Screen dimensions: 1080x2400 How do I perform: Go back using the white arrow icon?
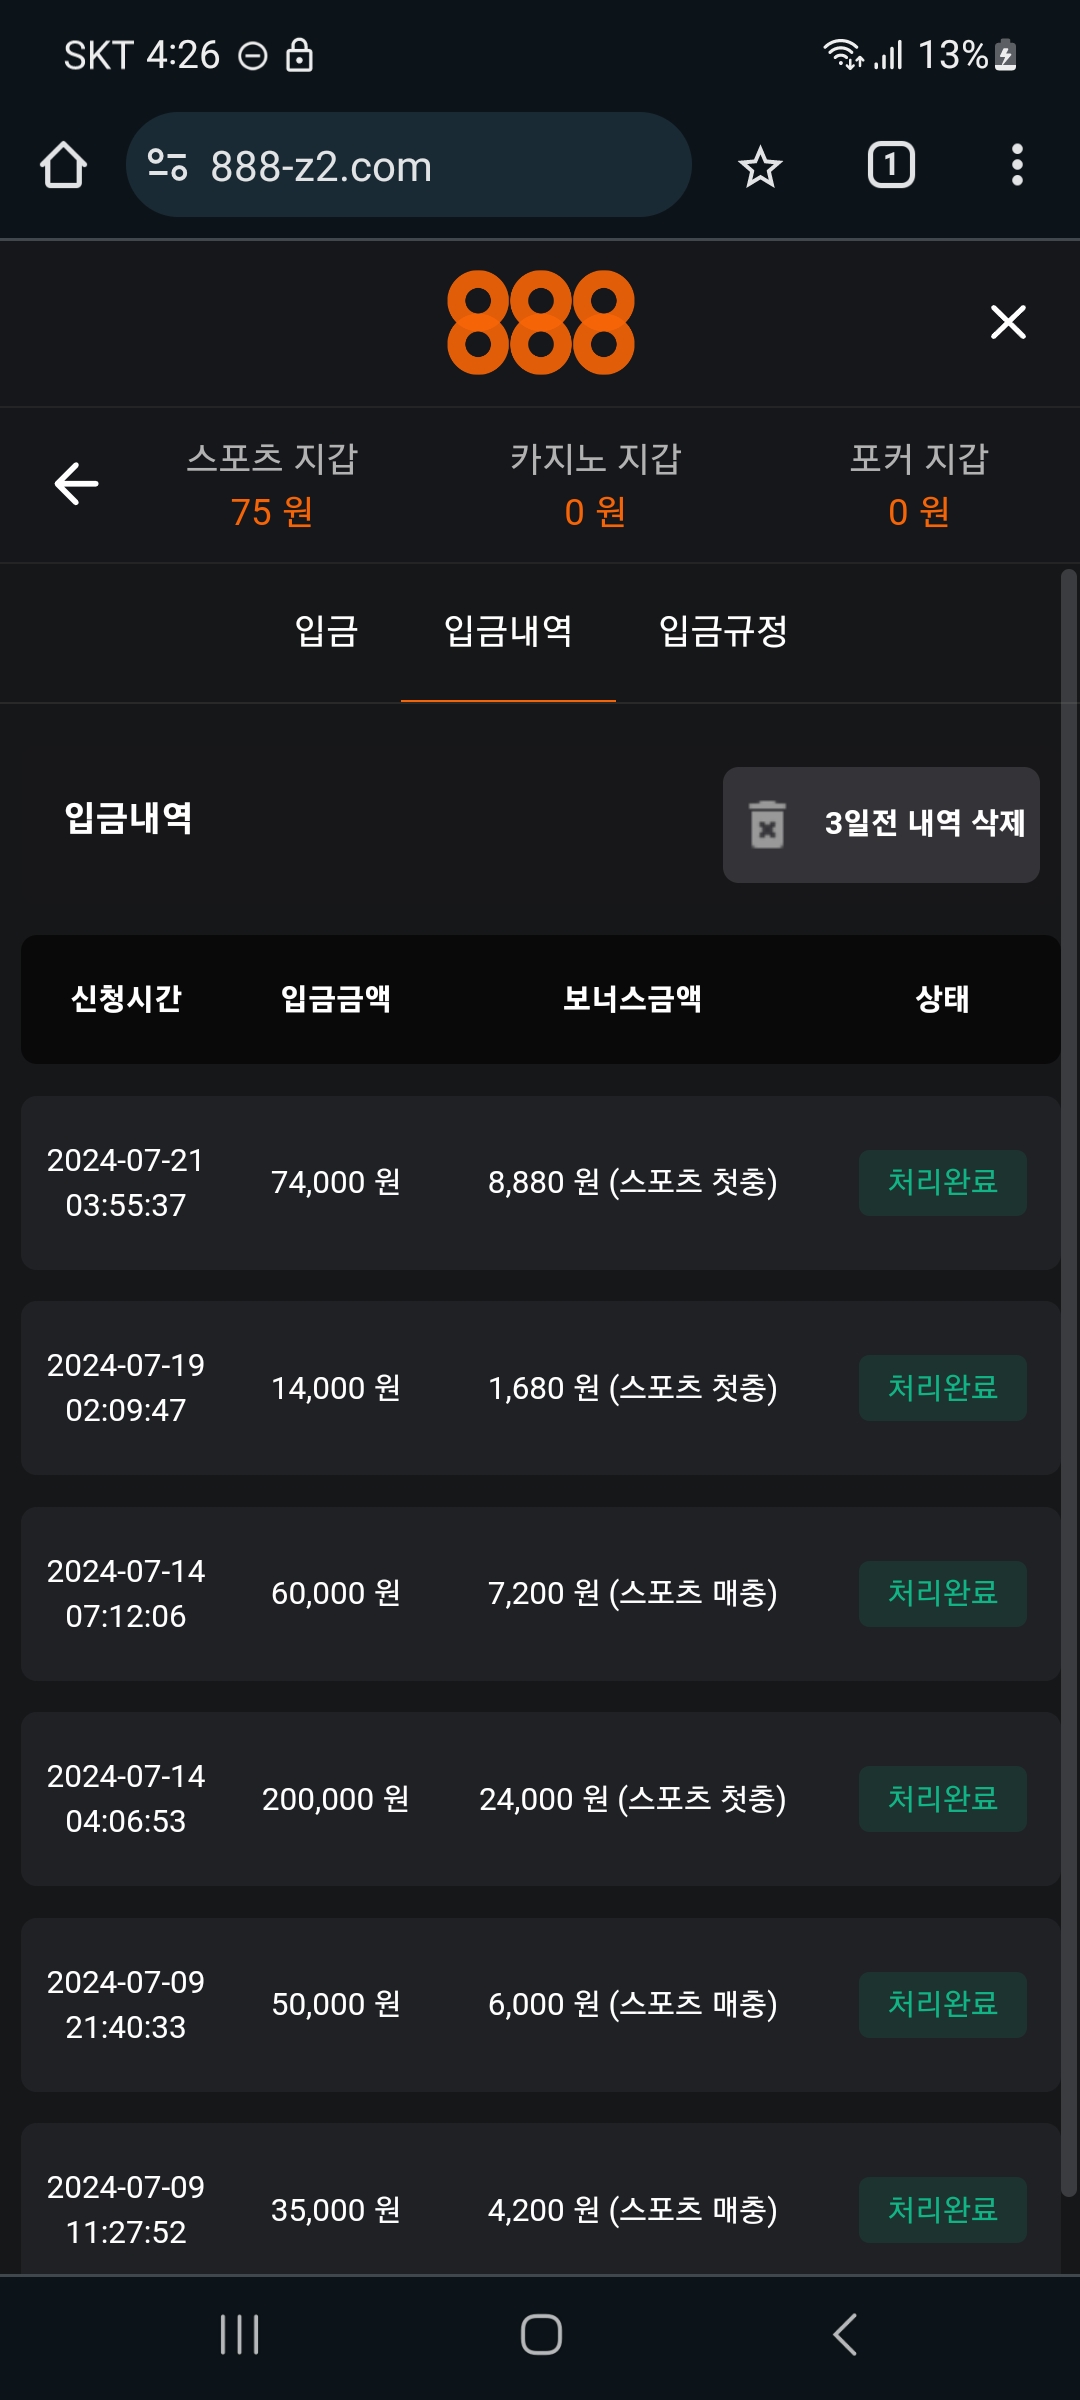pyautogui.click(x=76, y=484)
